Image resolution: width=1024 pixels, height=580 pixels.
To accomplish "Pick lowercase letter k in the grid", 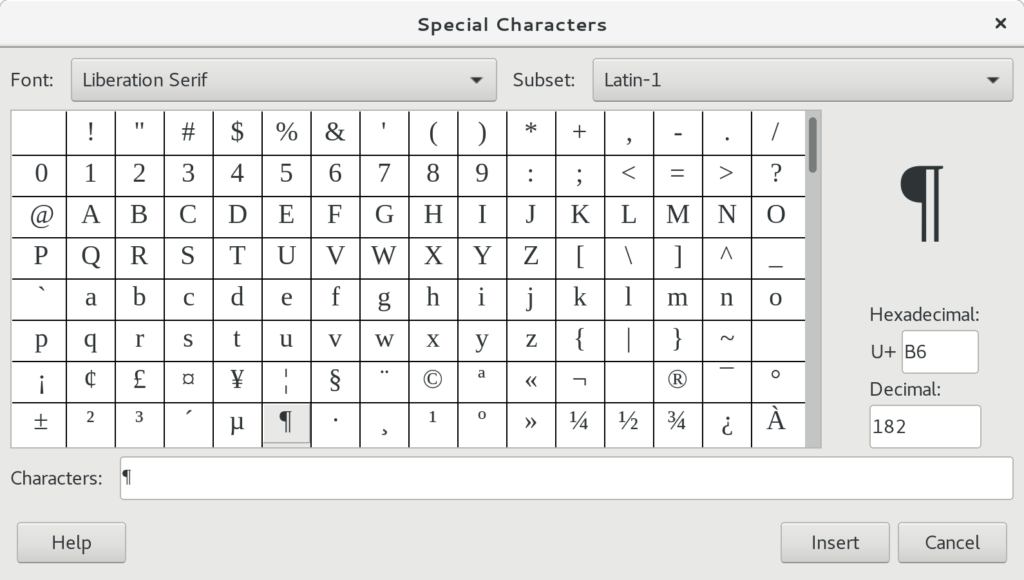I will tap(580, 299).
